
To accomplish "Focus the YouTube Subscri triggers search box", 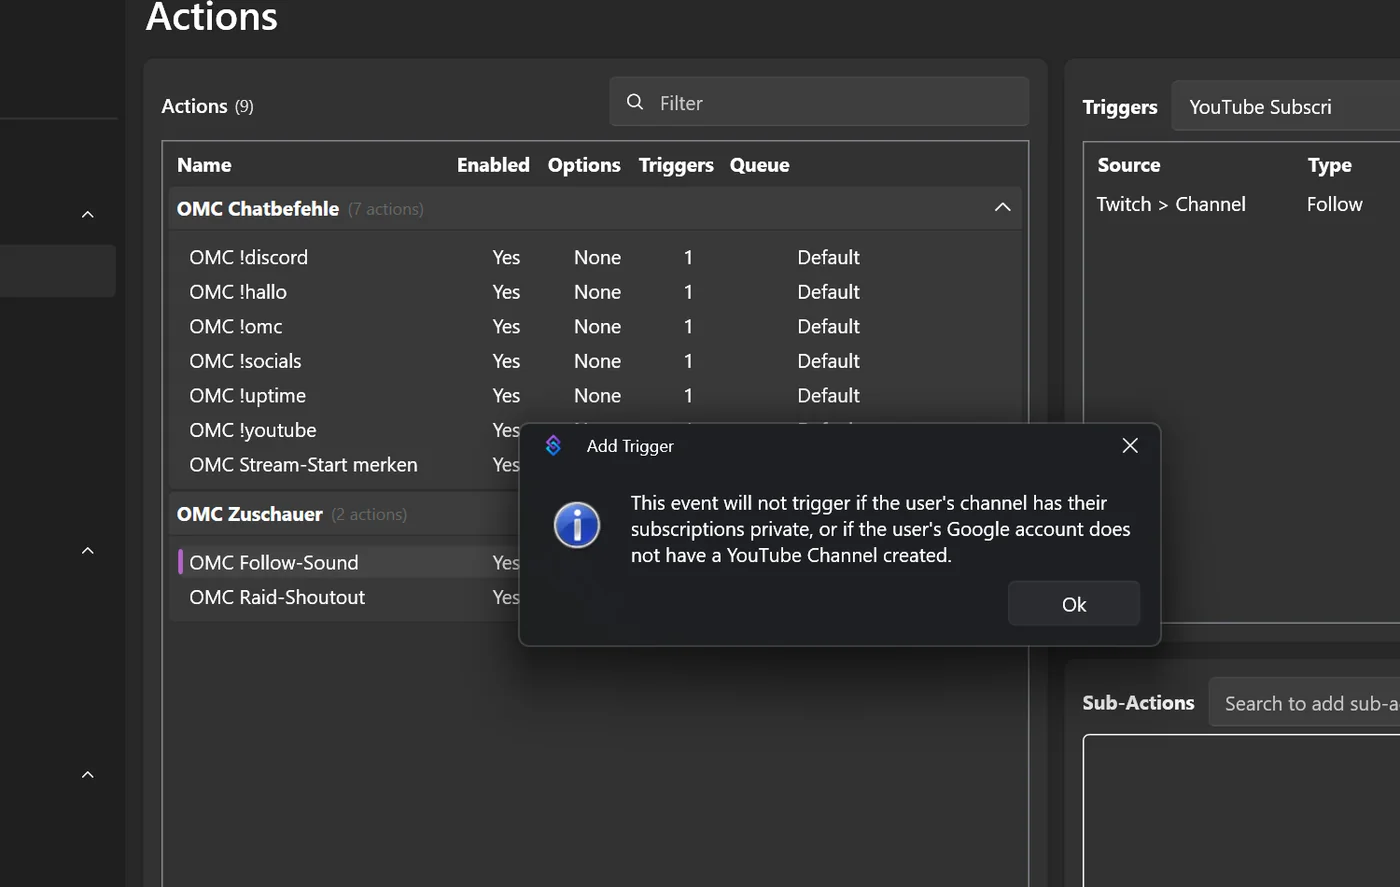I will (x=1286, y=106).
